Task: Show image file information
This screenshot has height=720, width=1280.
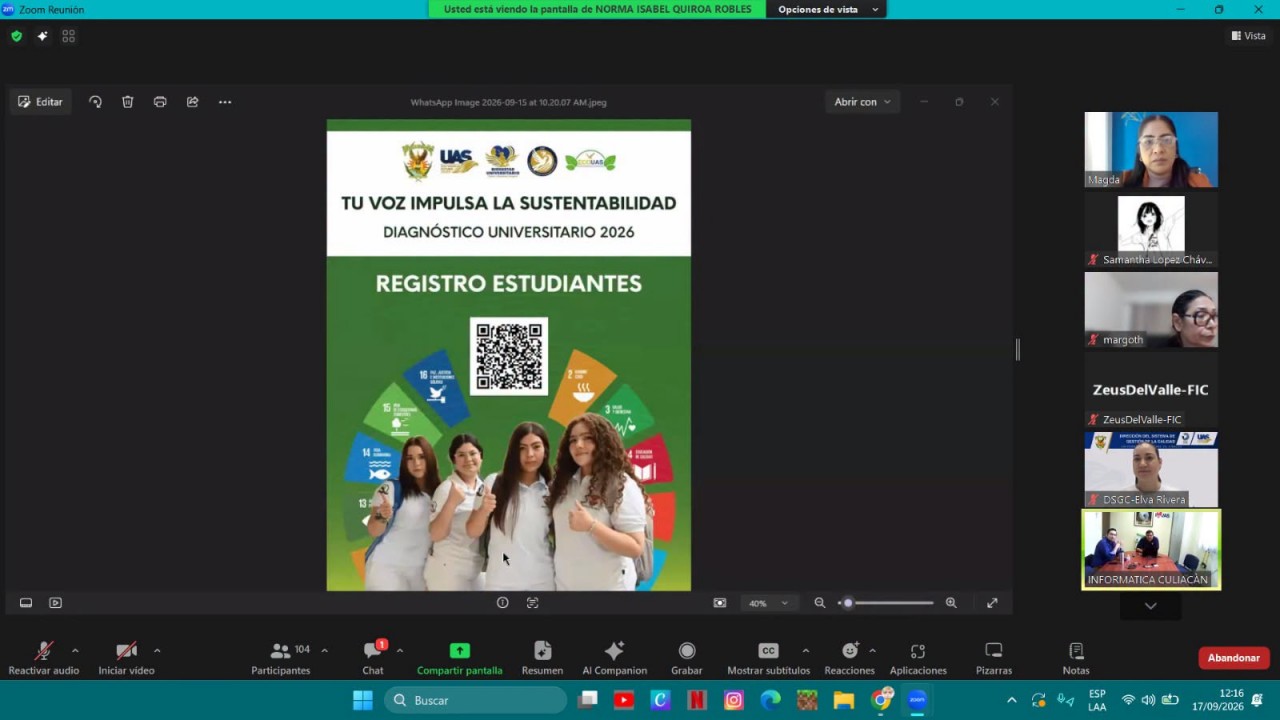Action: click(503, 603)
